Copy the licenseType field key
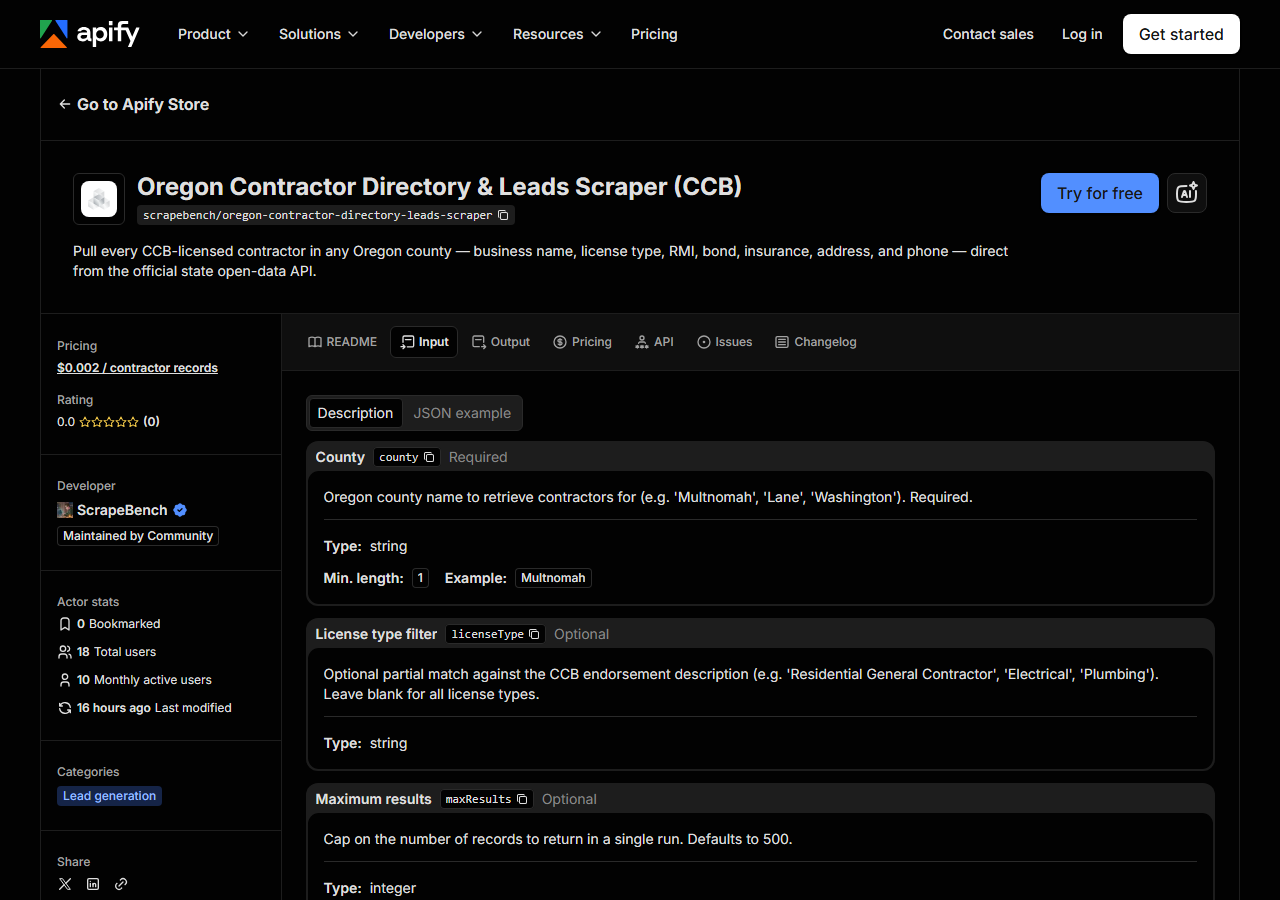1280x900 pixels. [535, 634]
